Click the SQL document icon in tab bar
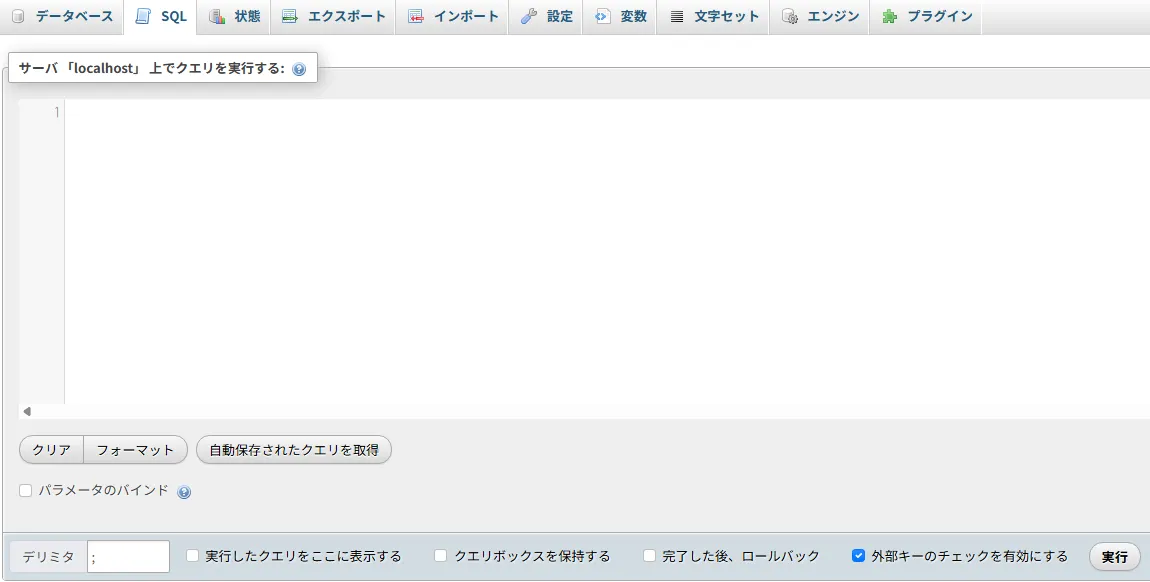1150x582 pixels. pos(143,17)
